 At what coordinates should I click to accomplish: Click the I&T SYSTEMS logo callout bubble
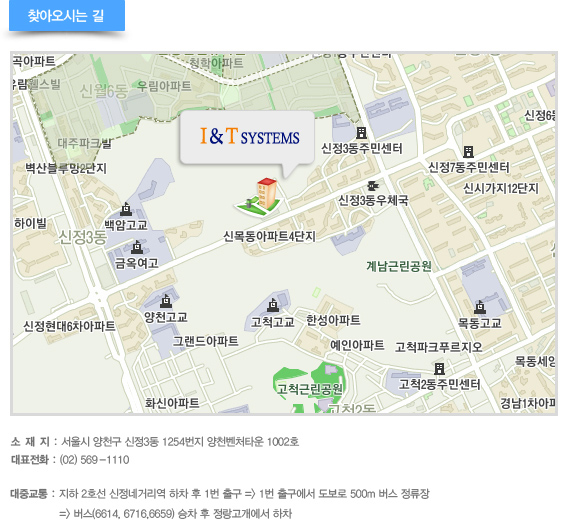click(x=247, y=138)
